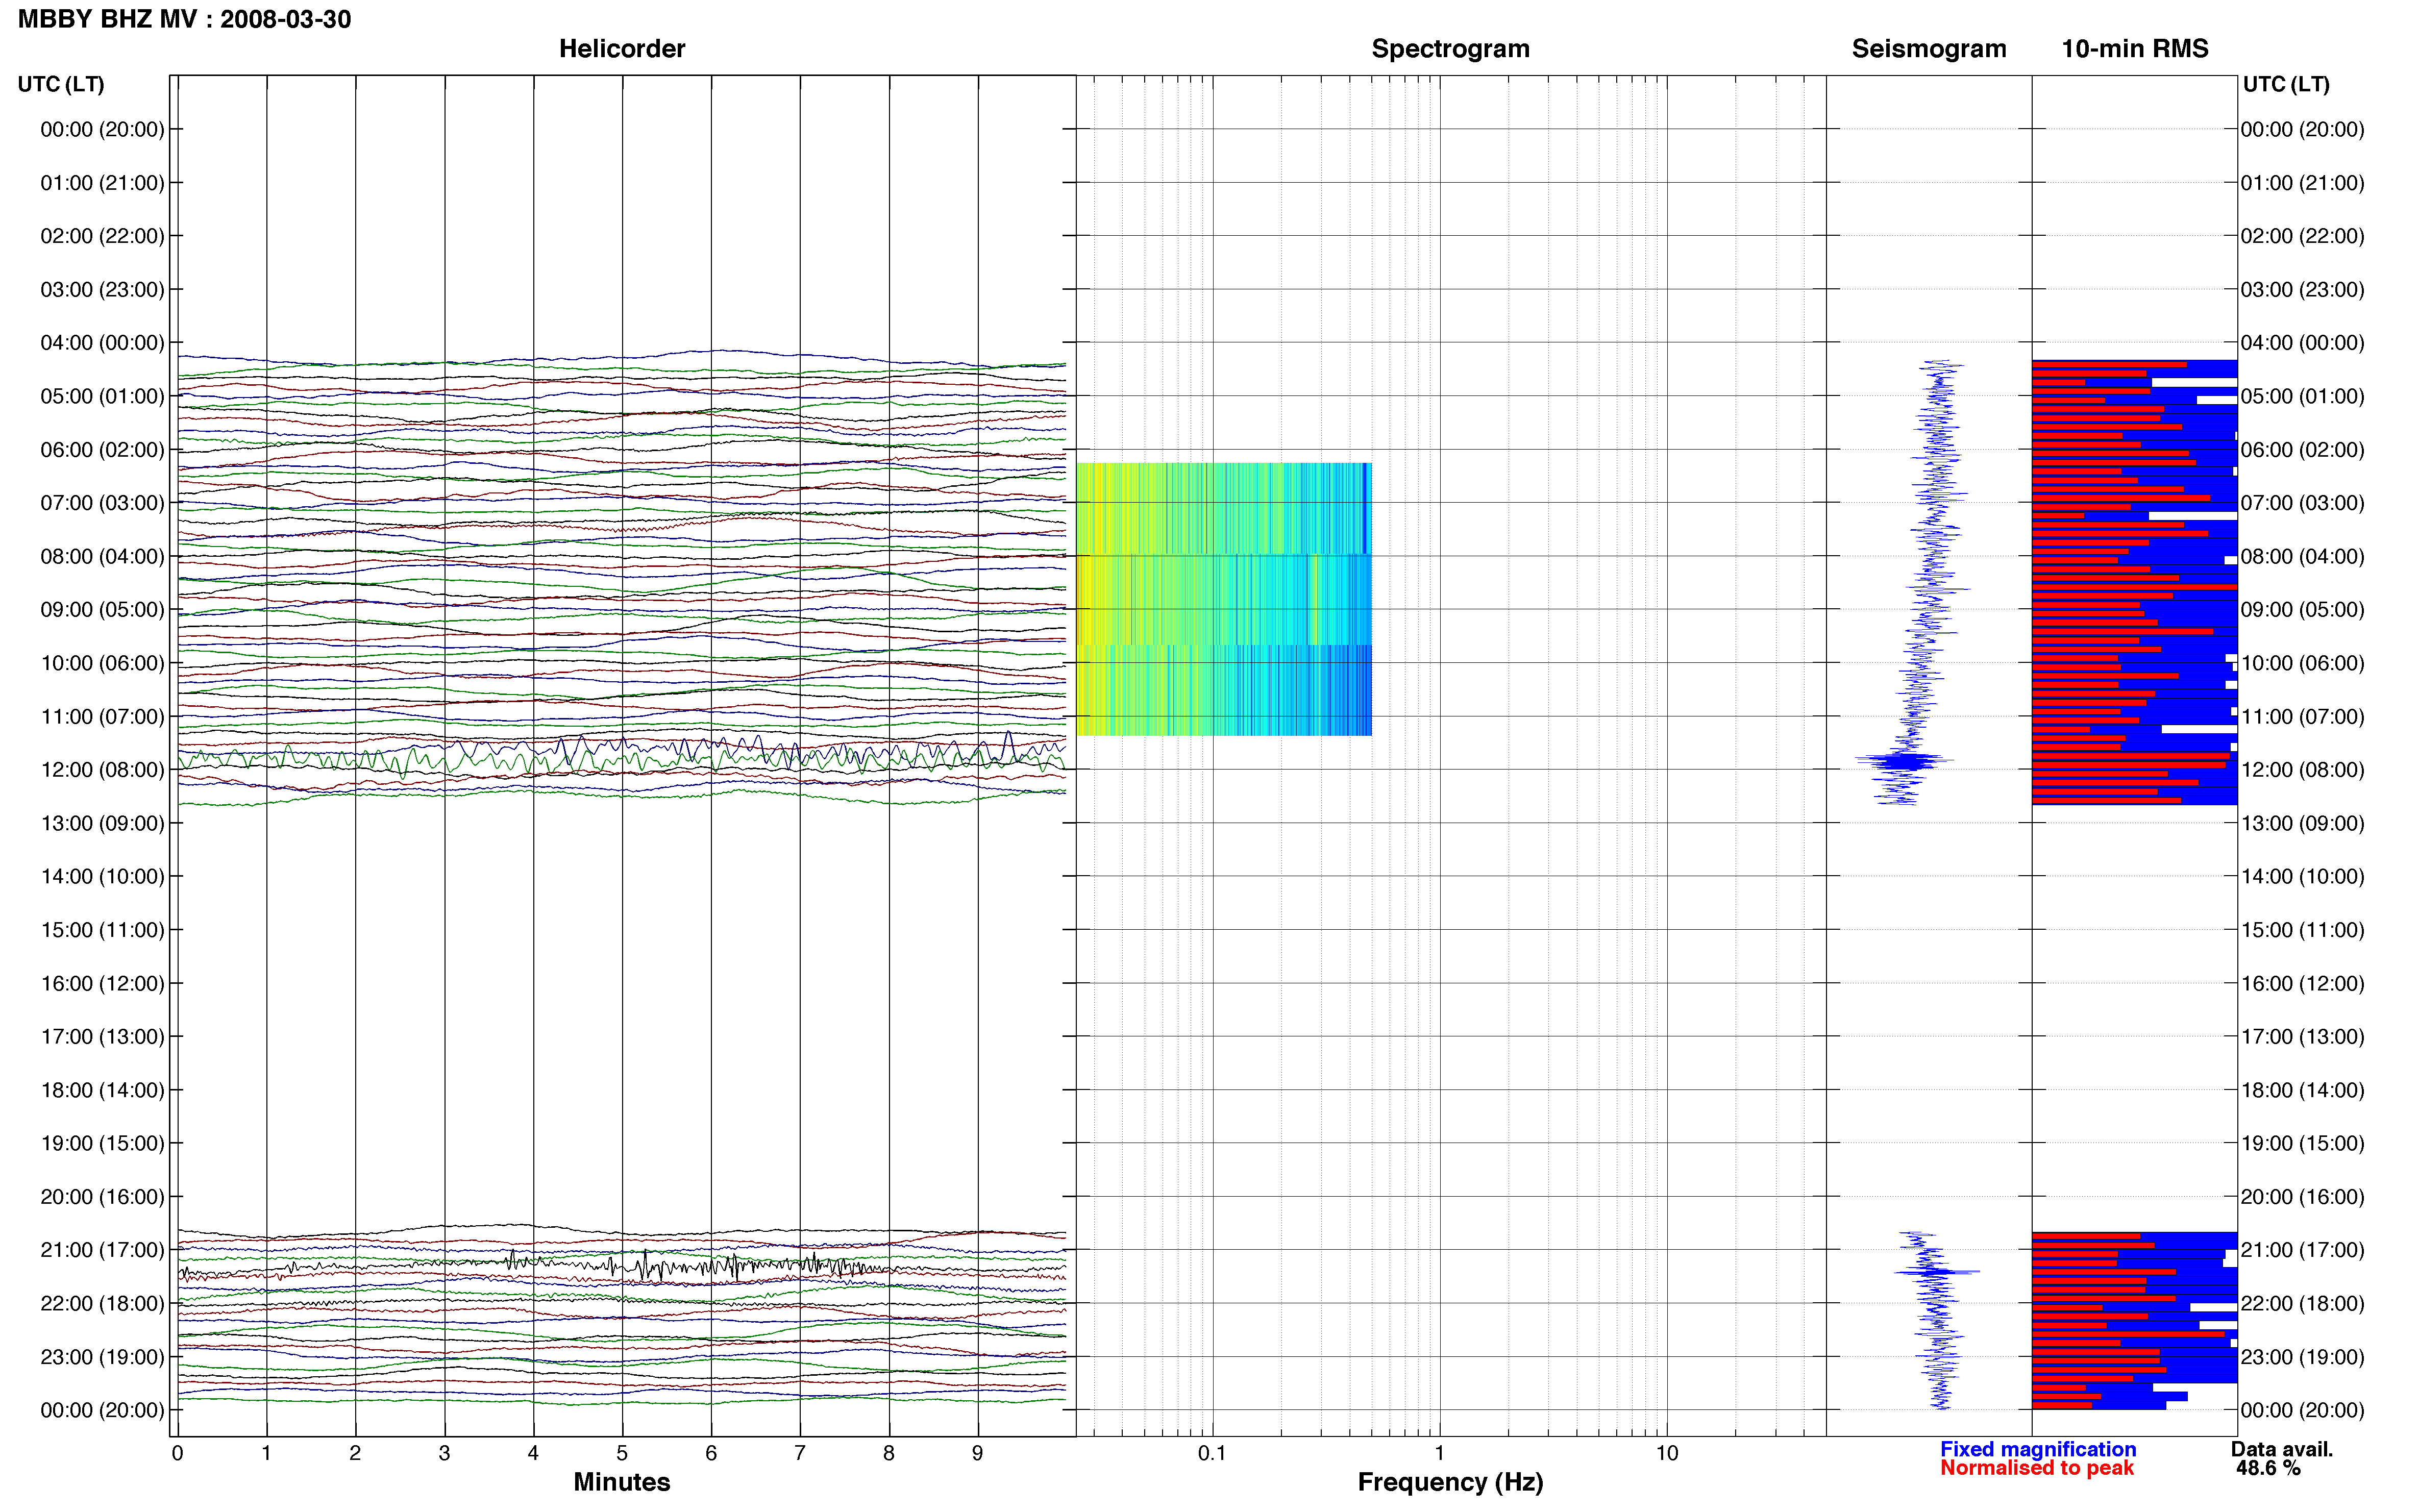
Task: Select the Helicorder panel heading
Action: [622, 49]
